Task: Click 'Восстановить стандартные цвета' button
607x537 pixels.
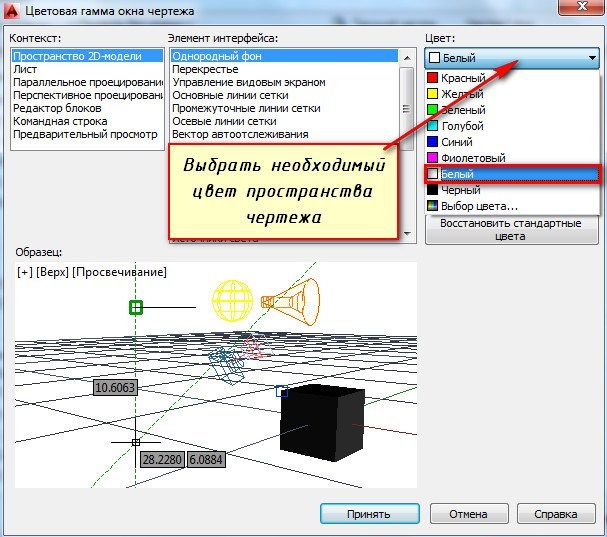Action: click(511, 230)
